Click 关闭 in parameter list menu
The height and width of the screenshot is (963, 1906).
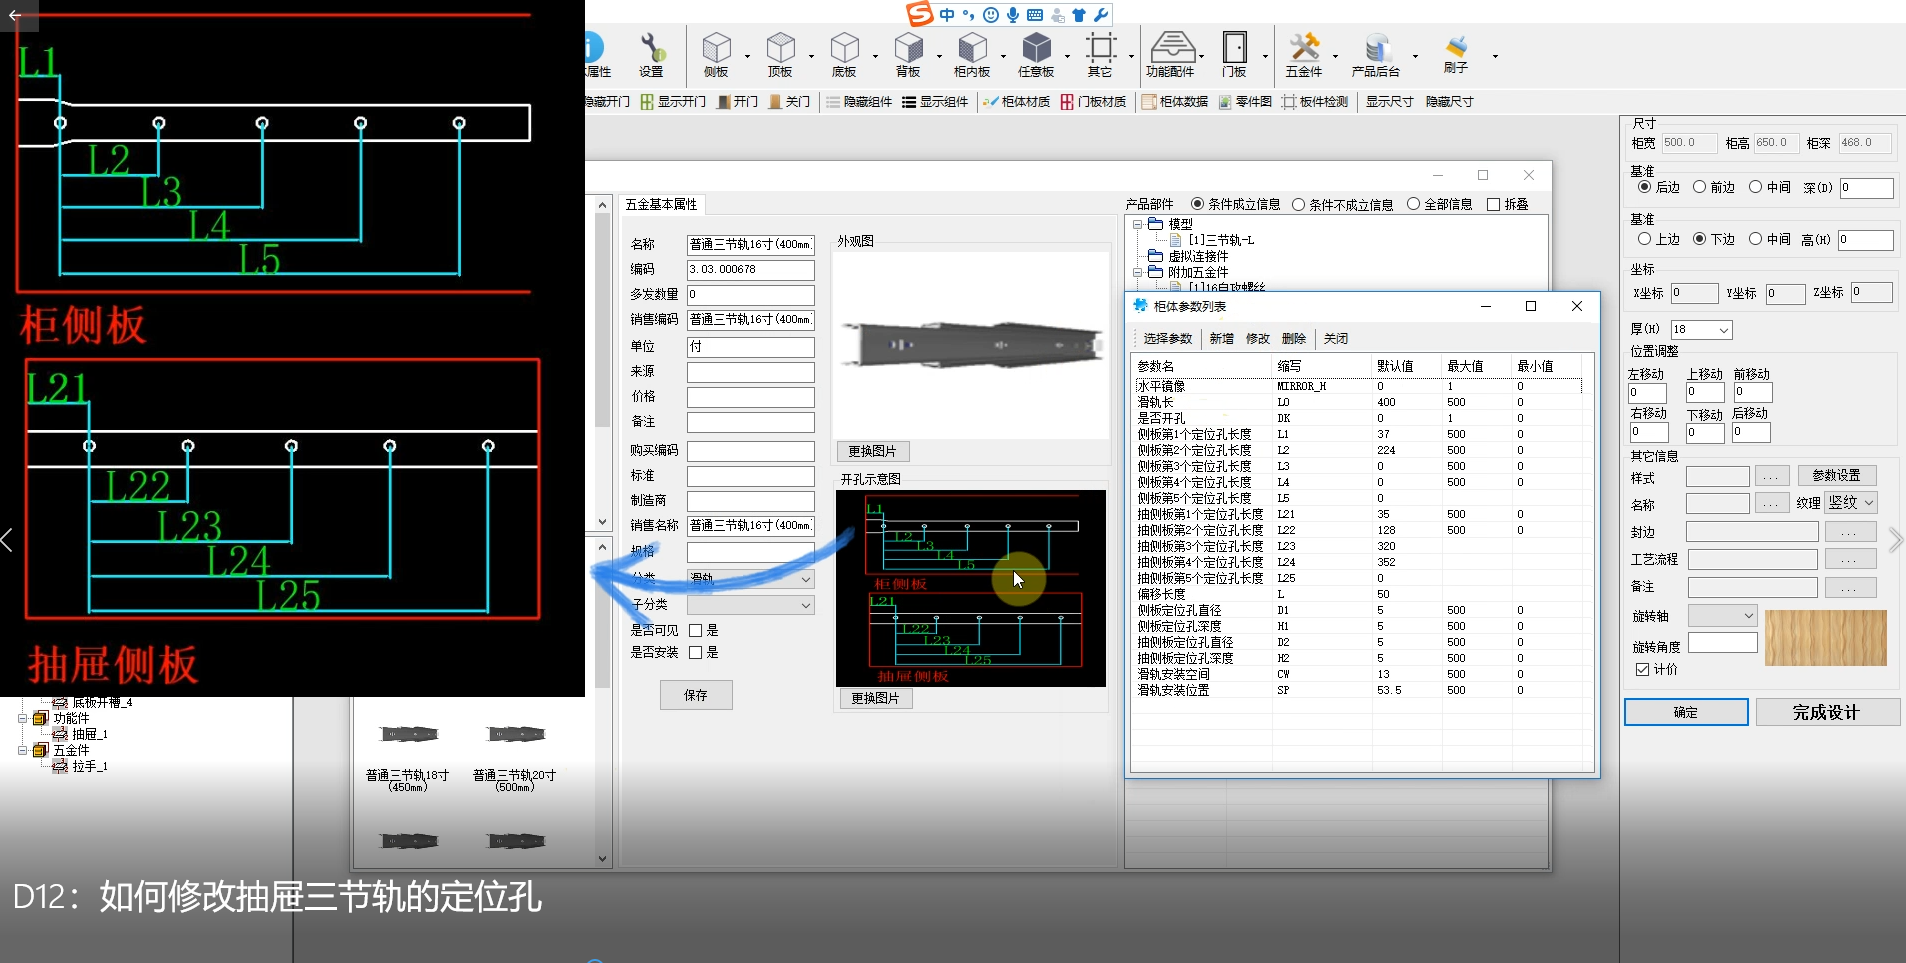[x=1335, y=339]
